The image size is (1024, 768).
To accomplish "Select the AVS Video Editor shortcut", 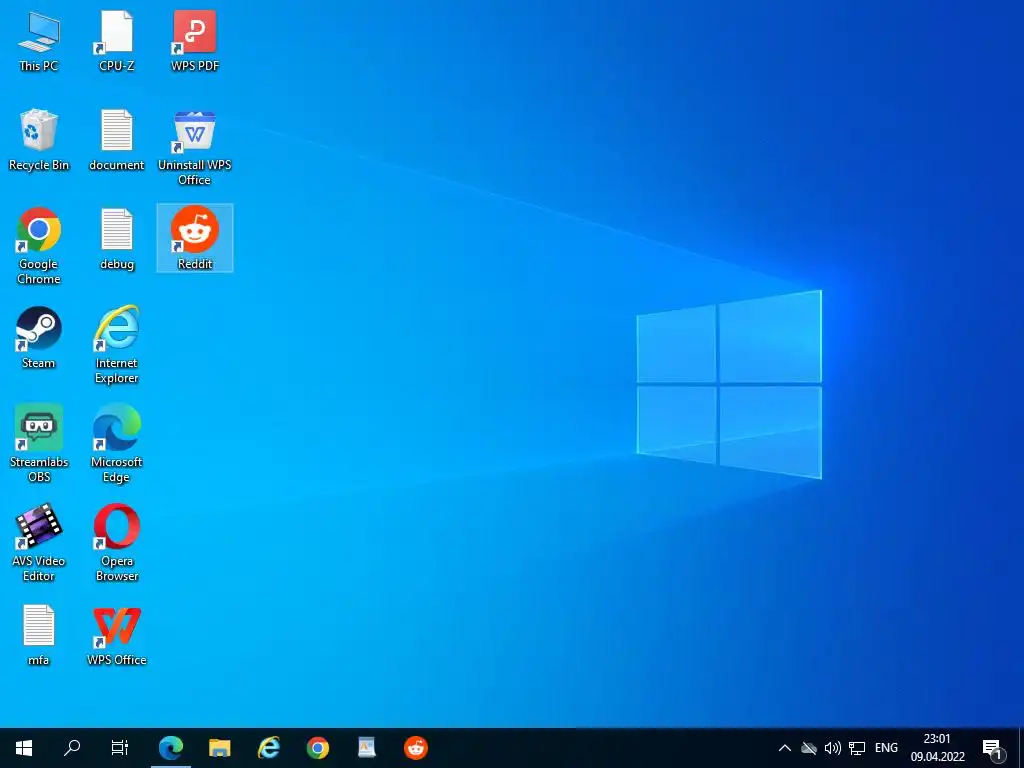I will pos(39,543).
